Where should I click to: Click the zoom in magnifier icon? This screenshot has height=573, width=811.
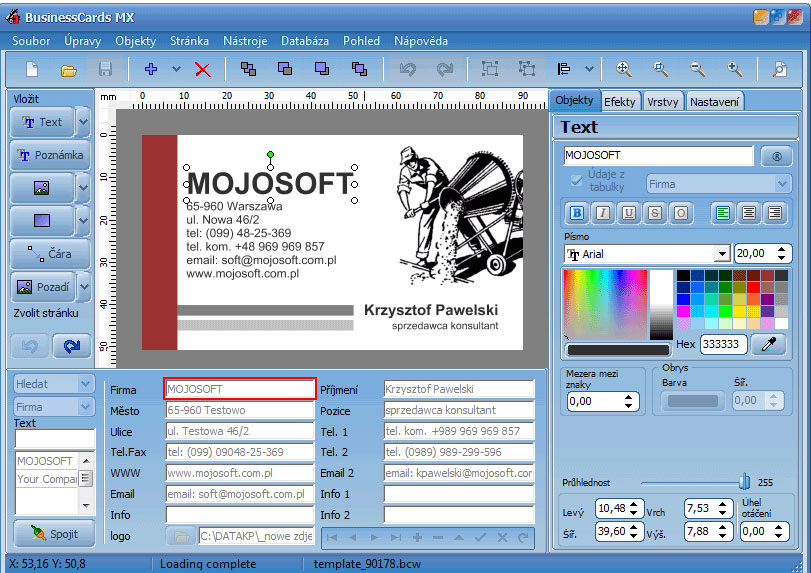point(734,69)
